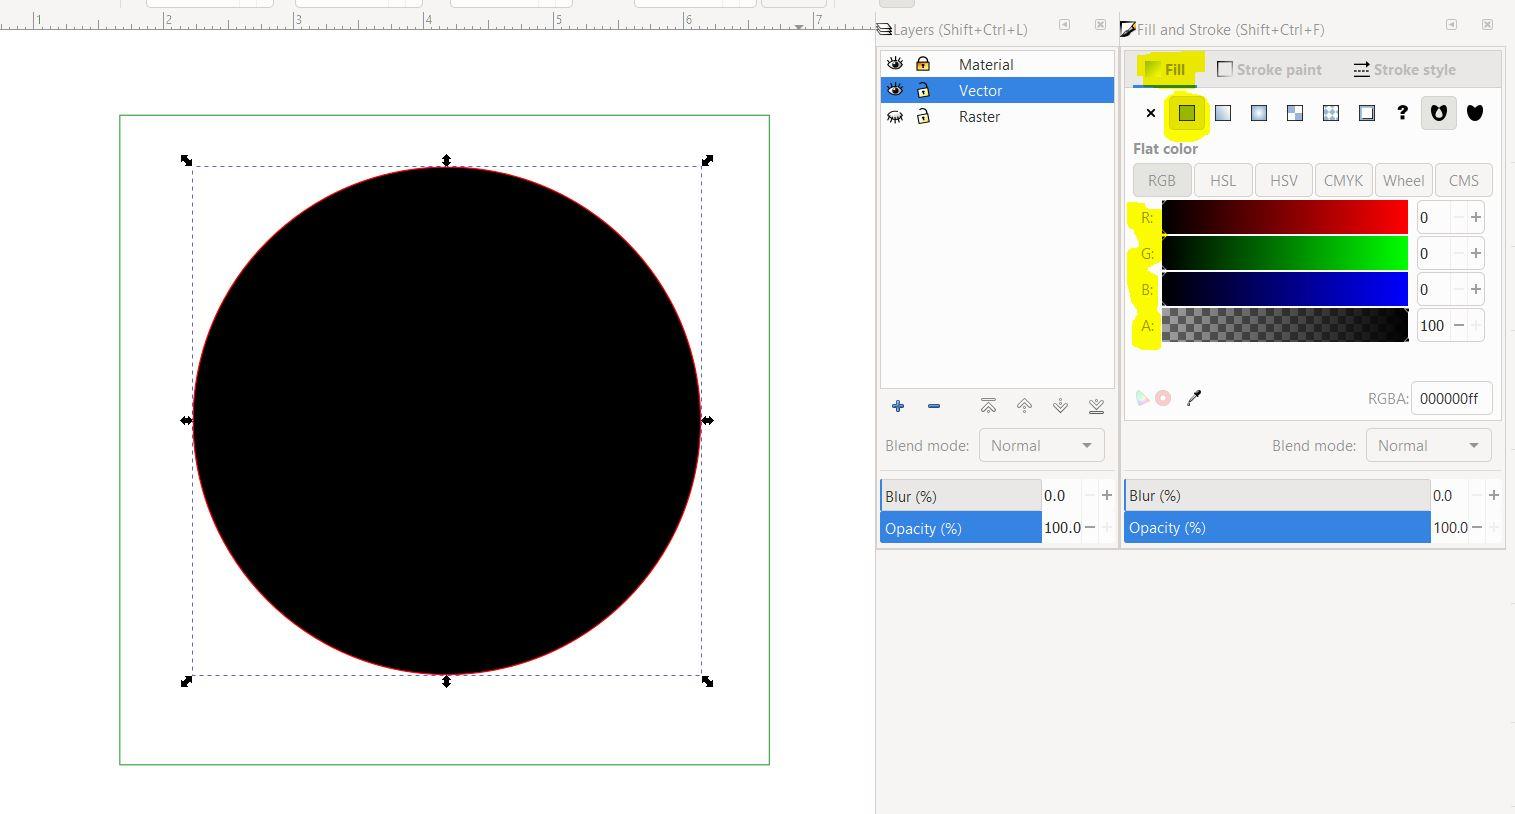
Task: Select the Swatch fill icon
Action: pyautogui.click(x=1367, y=113)
